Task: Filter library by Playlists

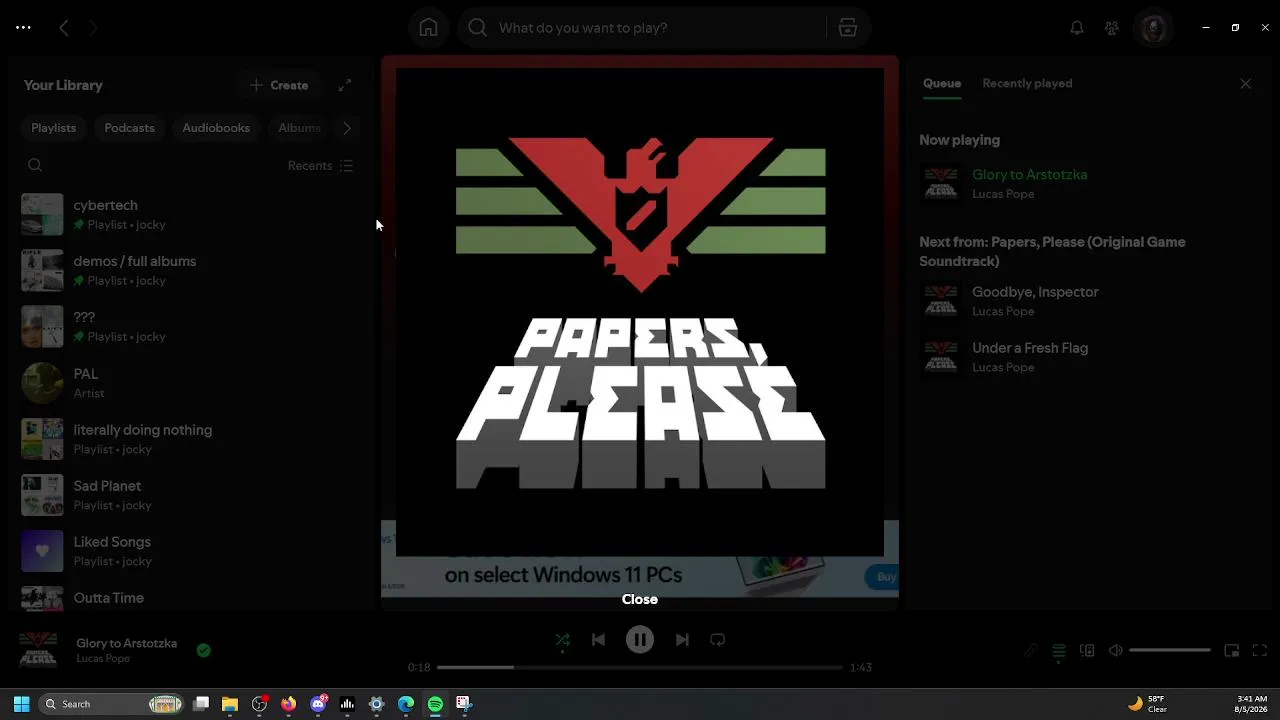Action: pos(54,128)
